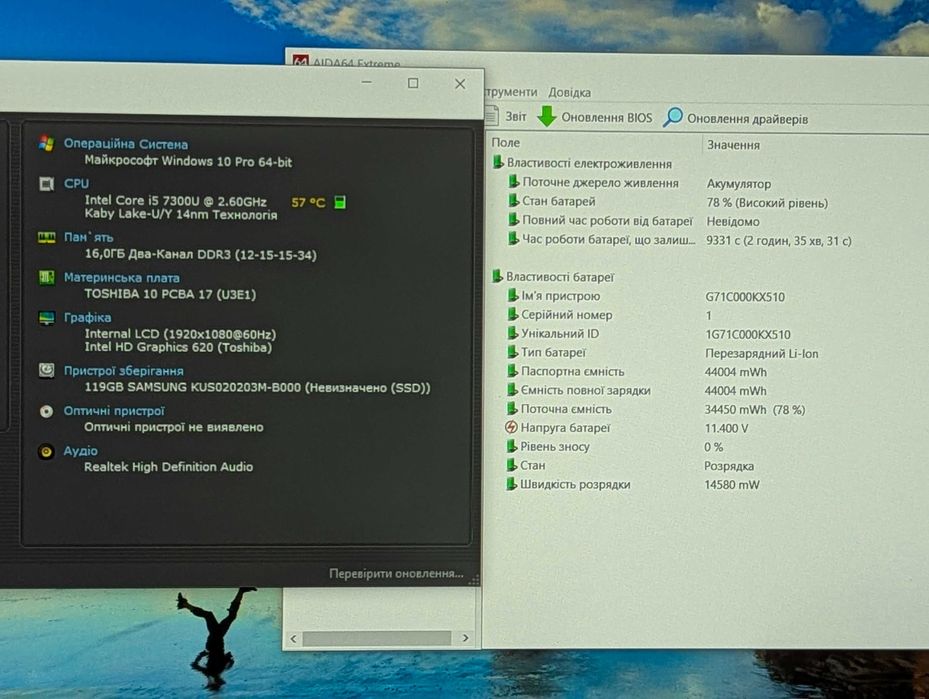The width and height of the screenshot is (929, 699).
Task: Click the icon beside Паспортна ємність row
Action: click(512, 371)
